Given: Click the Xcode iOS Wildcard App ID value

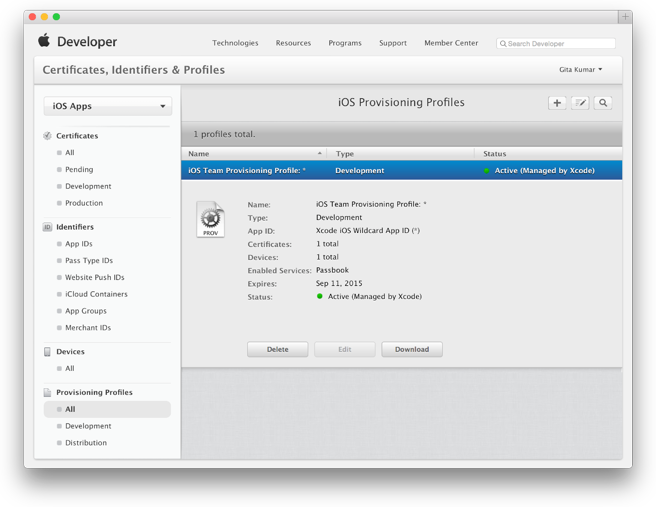Looking at the screenshot, I should pos(368,230).
